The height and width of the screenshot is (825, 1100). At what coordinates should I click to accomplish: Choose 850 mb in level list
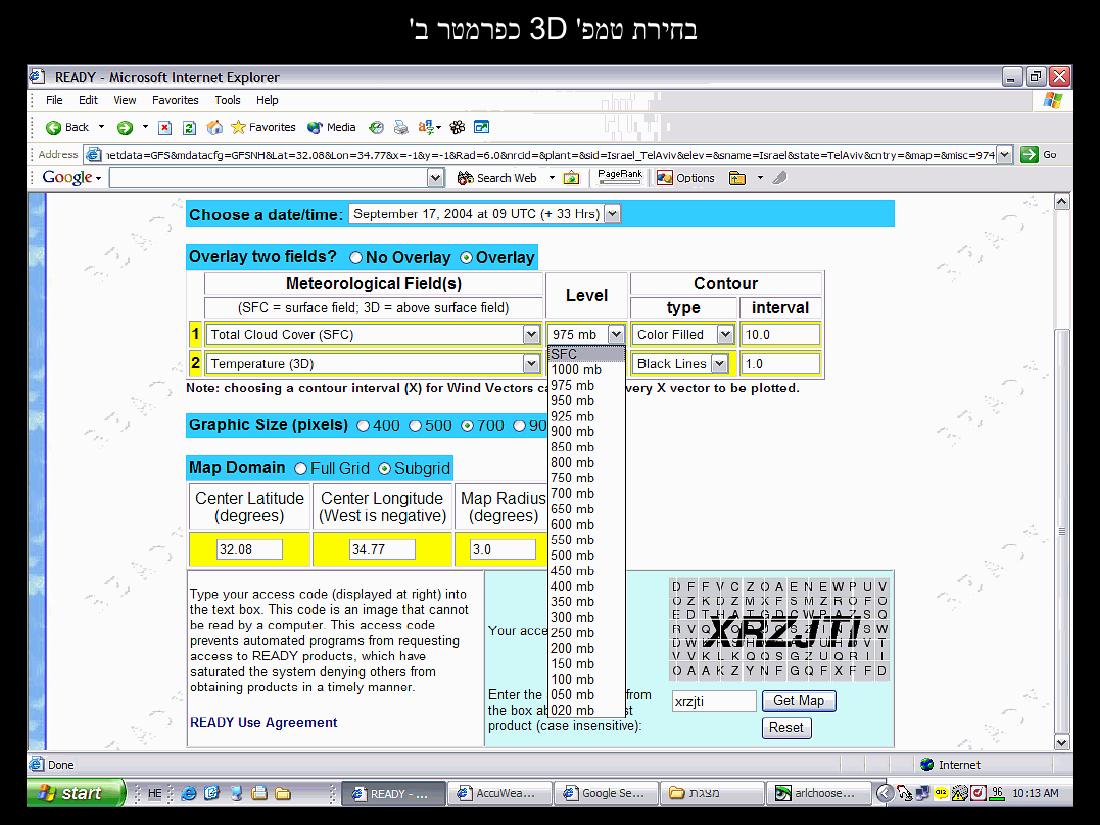click(586, 447)
